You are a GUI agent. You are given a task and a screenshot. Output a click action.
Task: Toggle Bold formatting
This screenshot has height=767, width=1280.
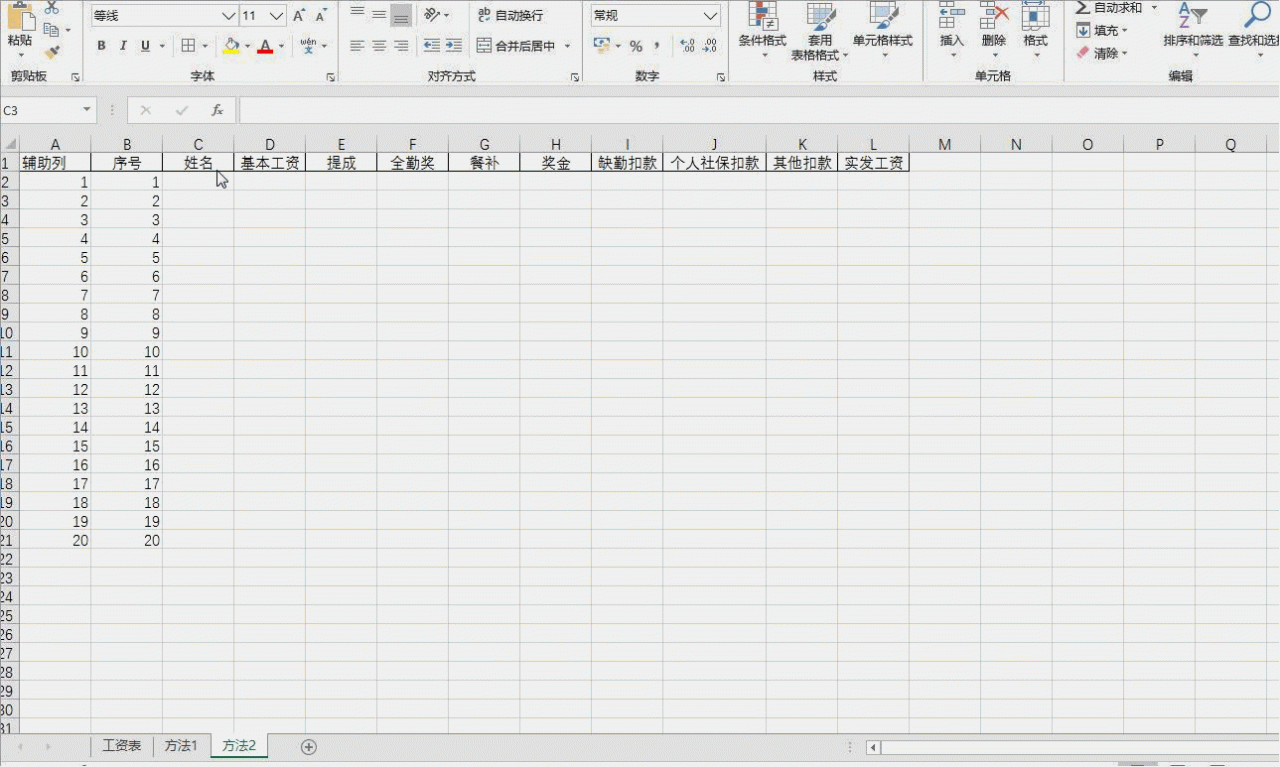pos(101,46)
